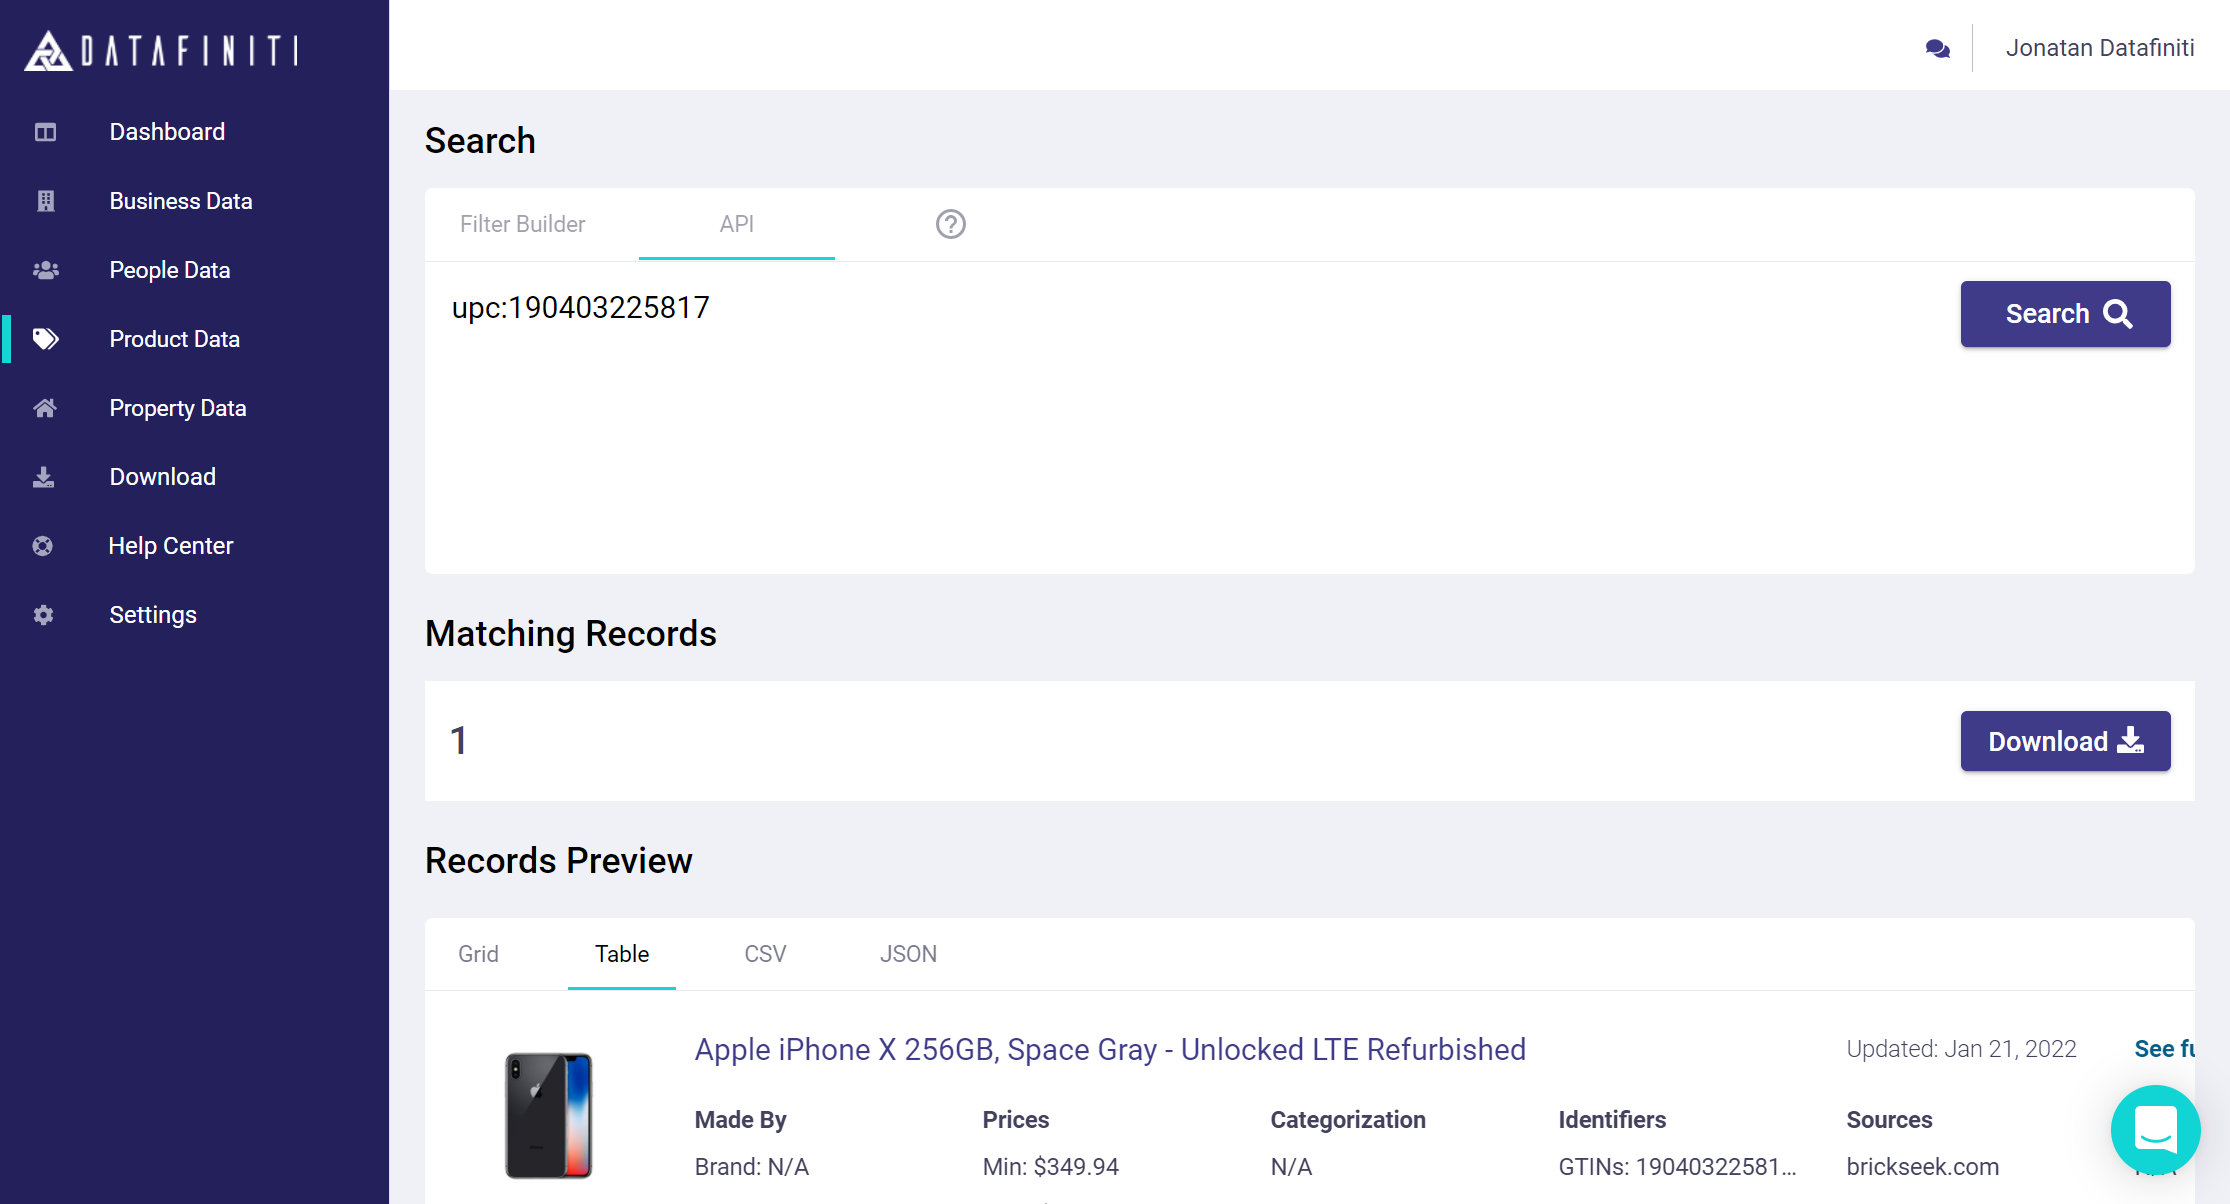Click the search help question mark
The image size is (2230, 1204).
point(950,224)
